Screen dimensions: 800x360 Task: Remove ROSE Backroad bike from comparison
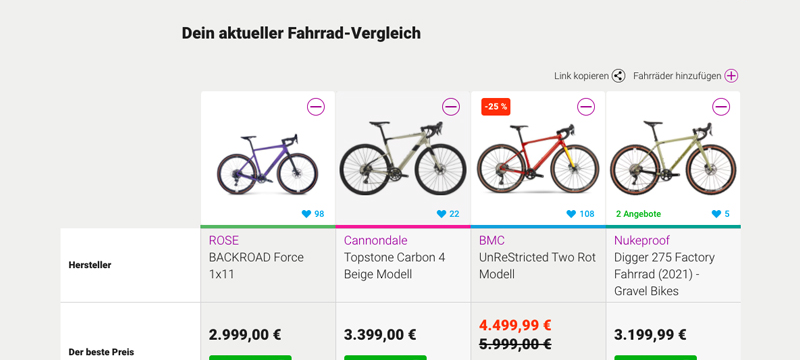click(x=316, y=107)
